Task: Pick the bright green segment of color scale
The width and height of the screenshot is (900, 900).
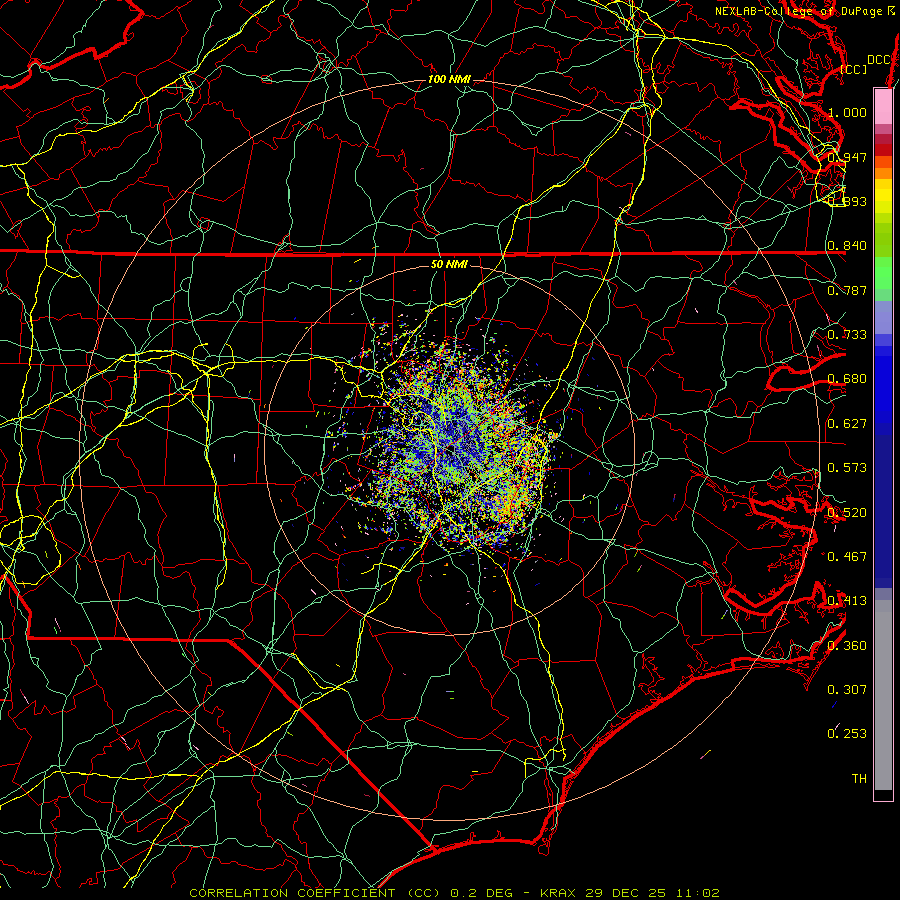Action: click(x=883, y=273)
